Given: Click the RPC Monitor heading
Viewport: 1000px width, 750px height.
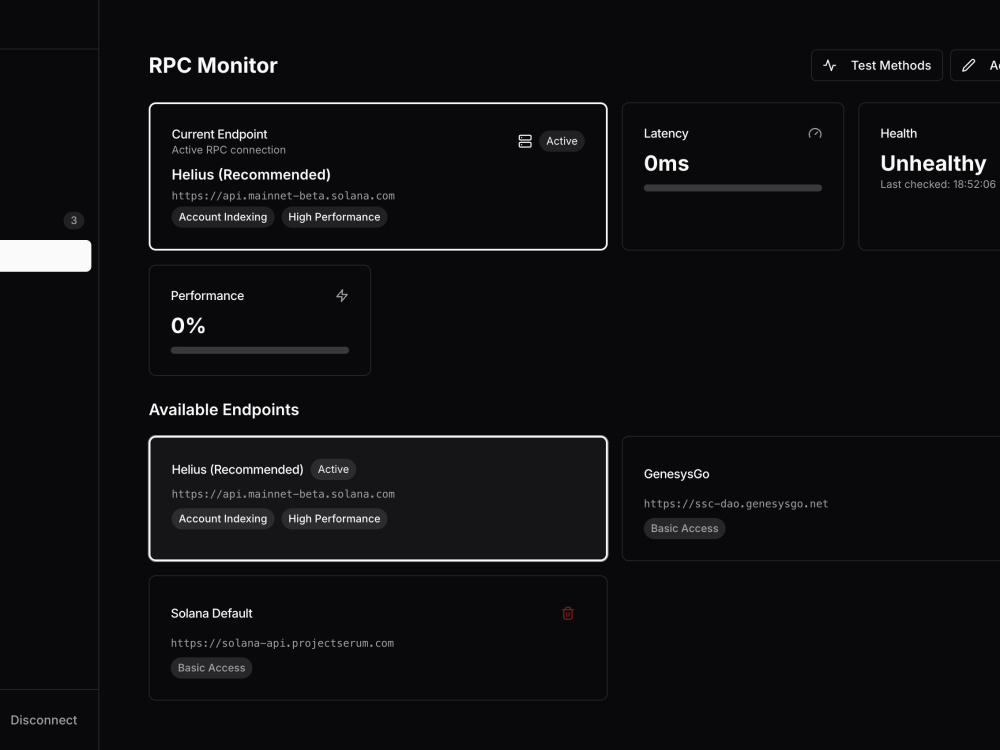Looking at the screenshot, I should [213, 65].
